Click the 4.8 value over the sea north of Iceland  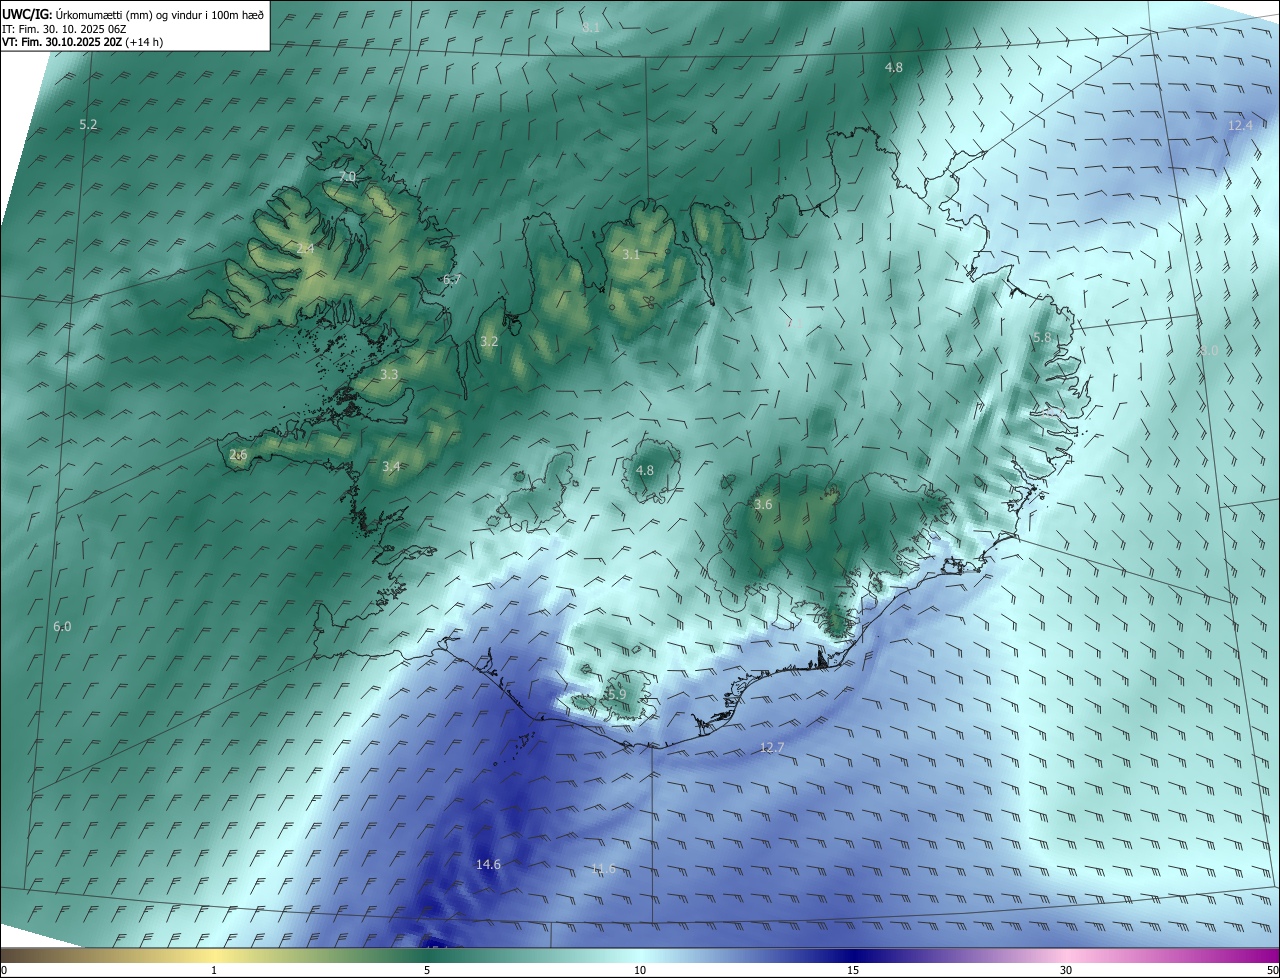(894, 68)
